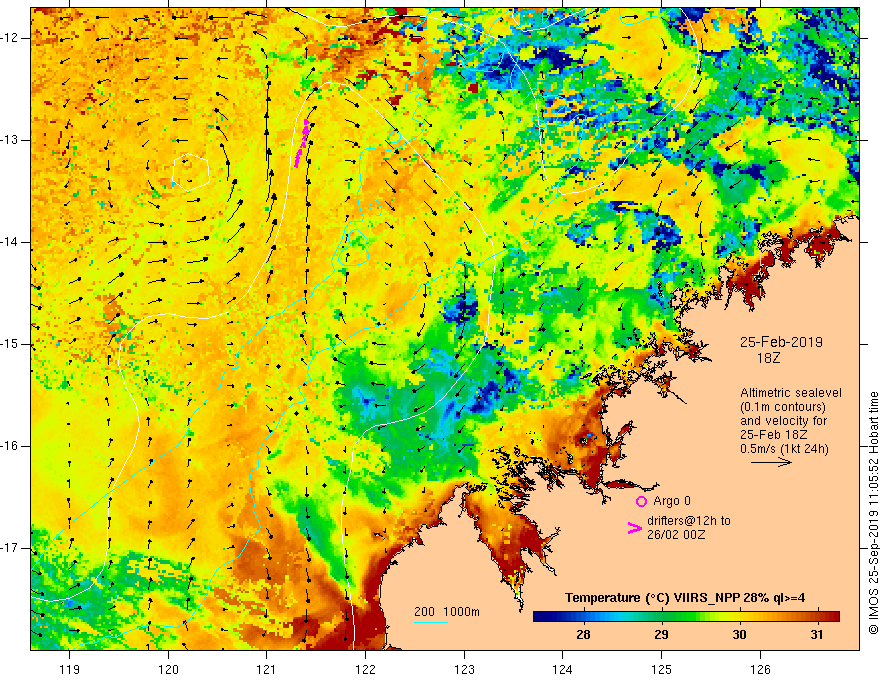880x680 pixels.
Task: Click the '26/02 00Z' legend text
Action: pyautogui.click(x=676, y=535)
